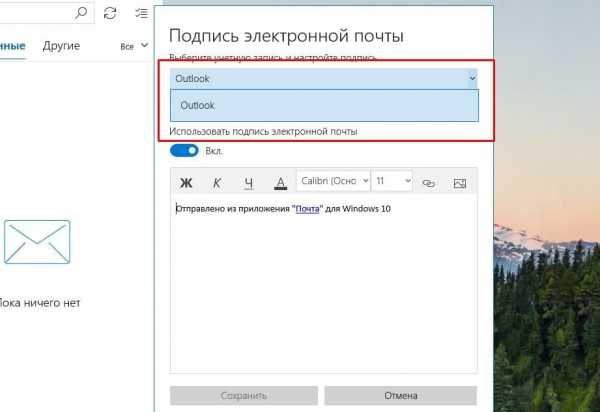Click the Пока ничего нет text
The image size is (600, 412).
pos(39,303)
